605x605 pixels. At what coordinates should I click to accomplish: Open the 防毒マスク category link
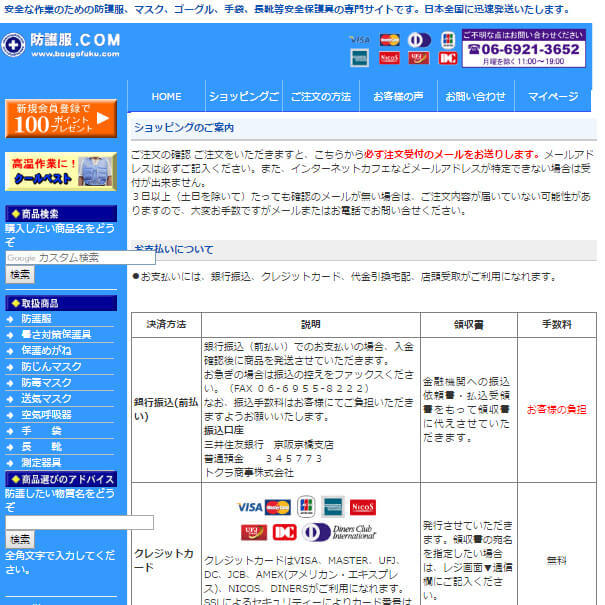pyautogui.click(x=46, y=383)
